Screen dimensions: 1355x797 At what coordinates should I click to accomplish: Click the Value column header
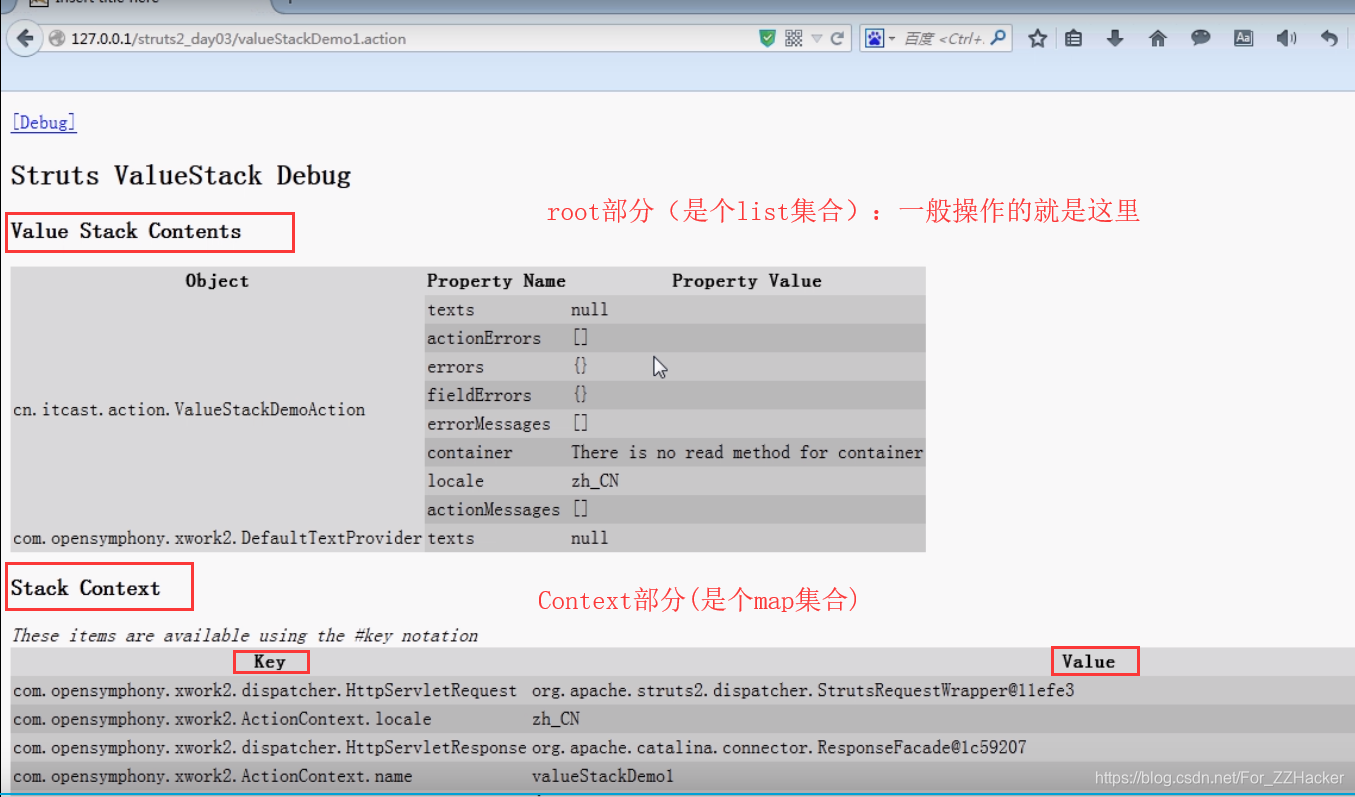click(x=1089, y=661)
